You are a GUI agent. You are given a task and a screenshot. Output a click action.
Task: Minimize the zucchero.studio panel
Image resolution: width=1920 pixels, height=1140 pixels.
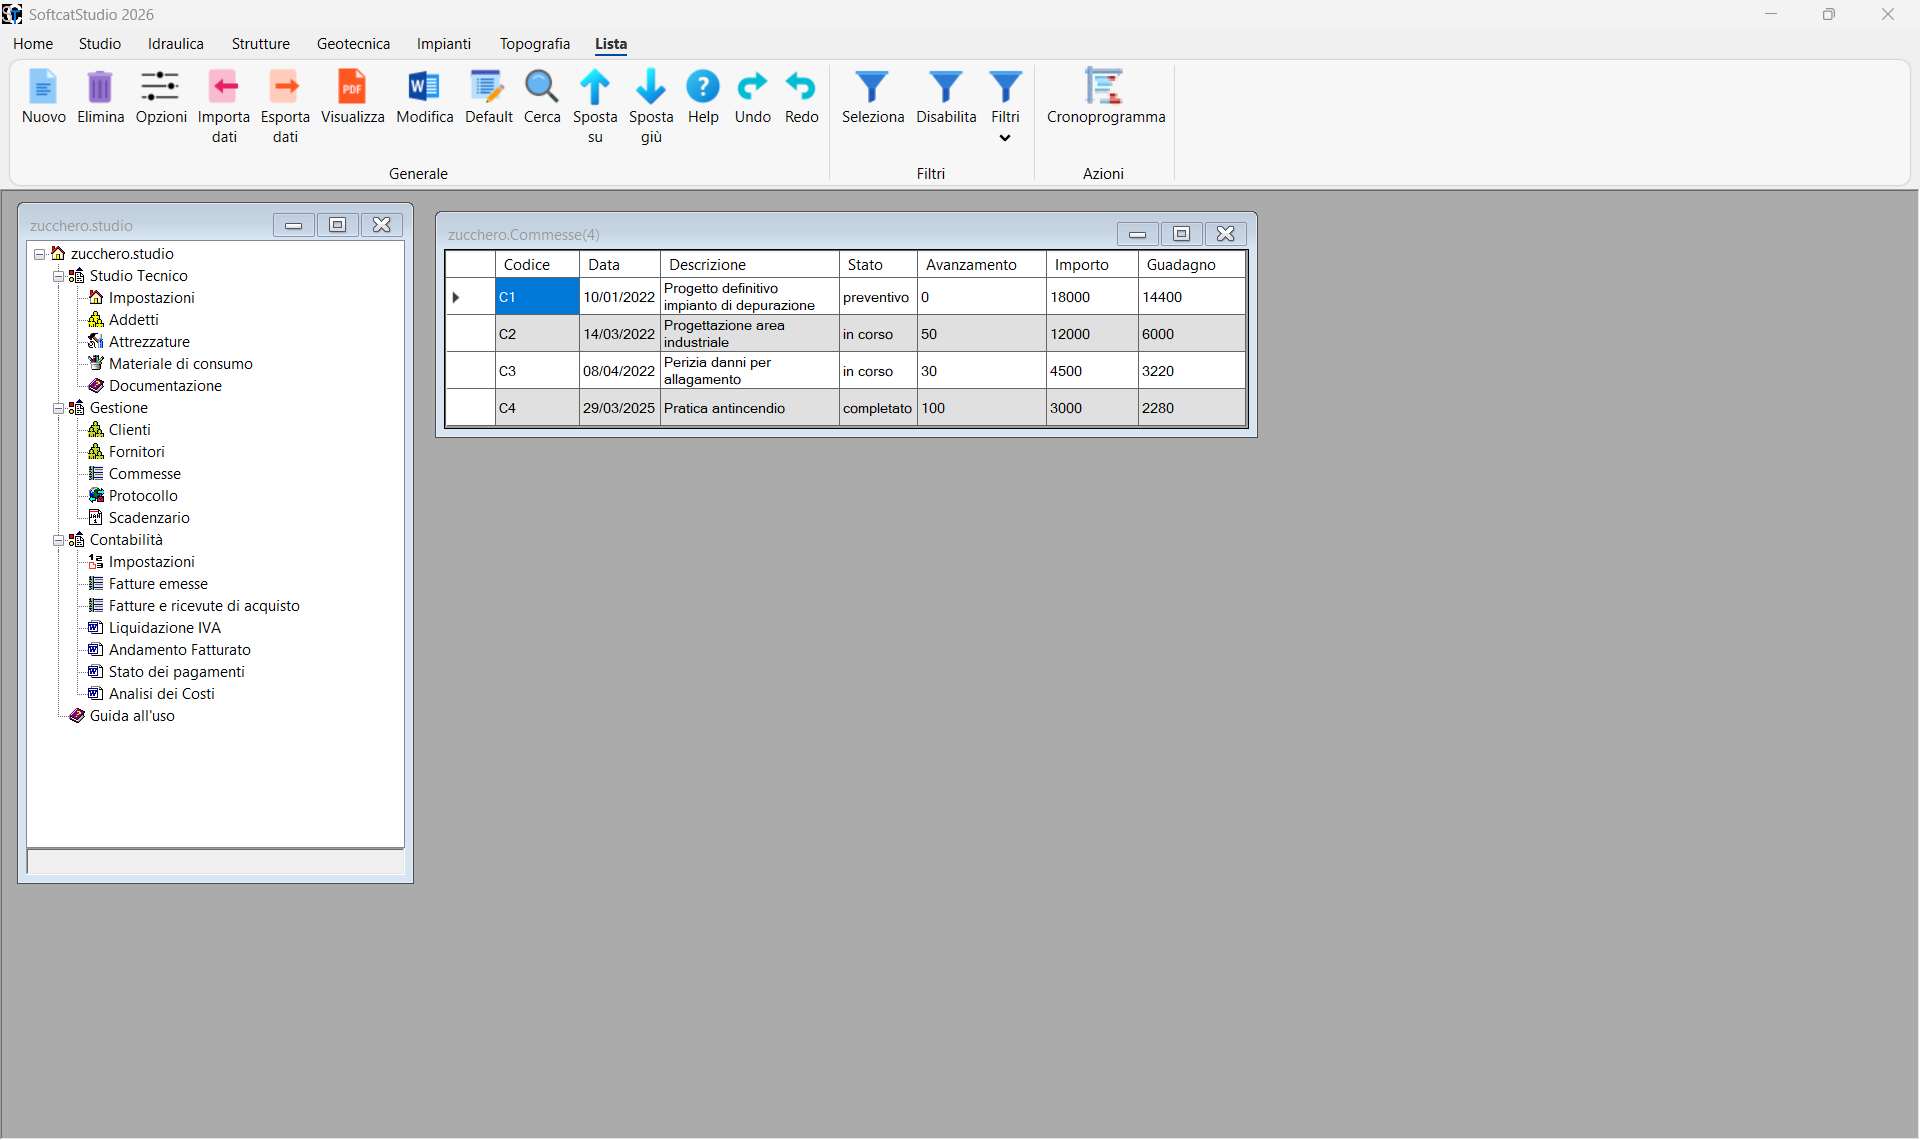pos(293,225)
